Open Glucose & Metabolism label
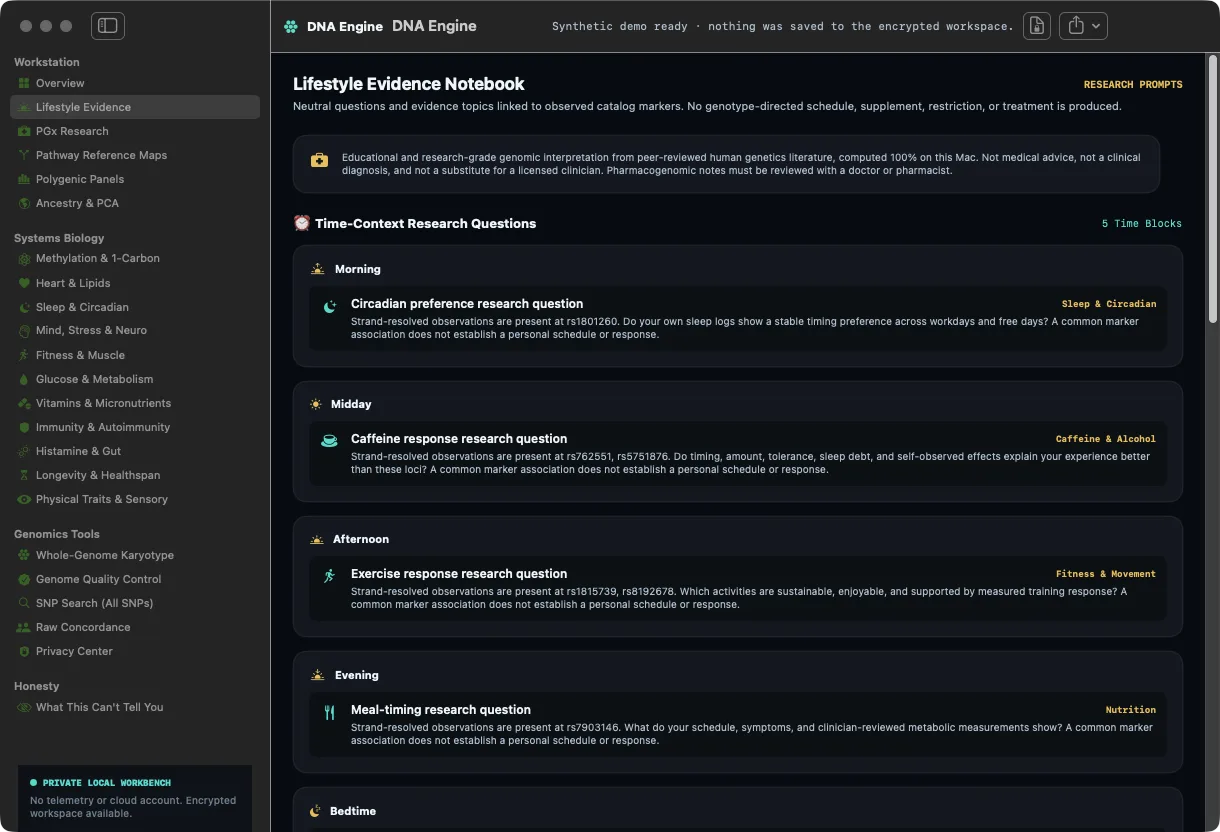Viewport: 1220px width, 832px height. [95, 379]
